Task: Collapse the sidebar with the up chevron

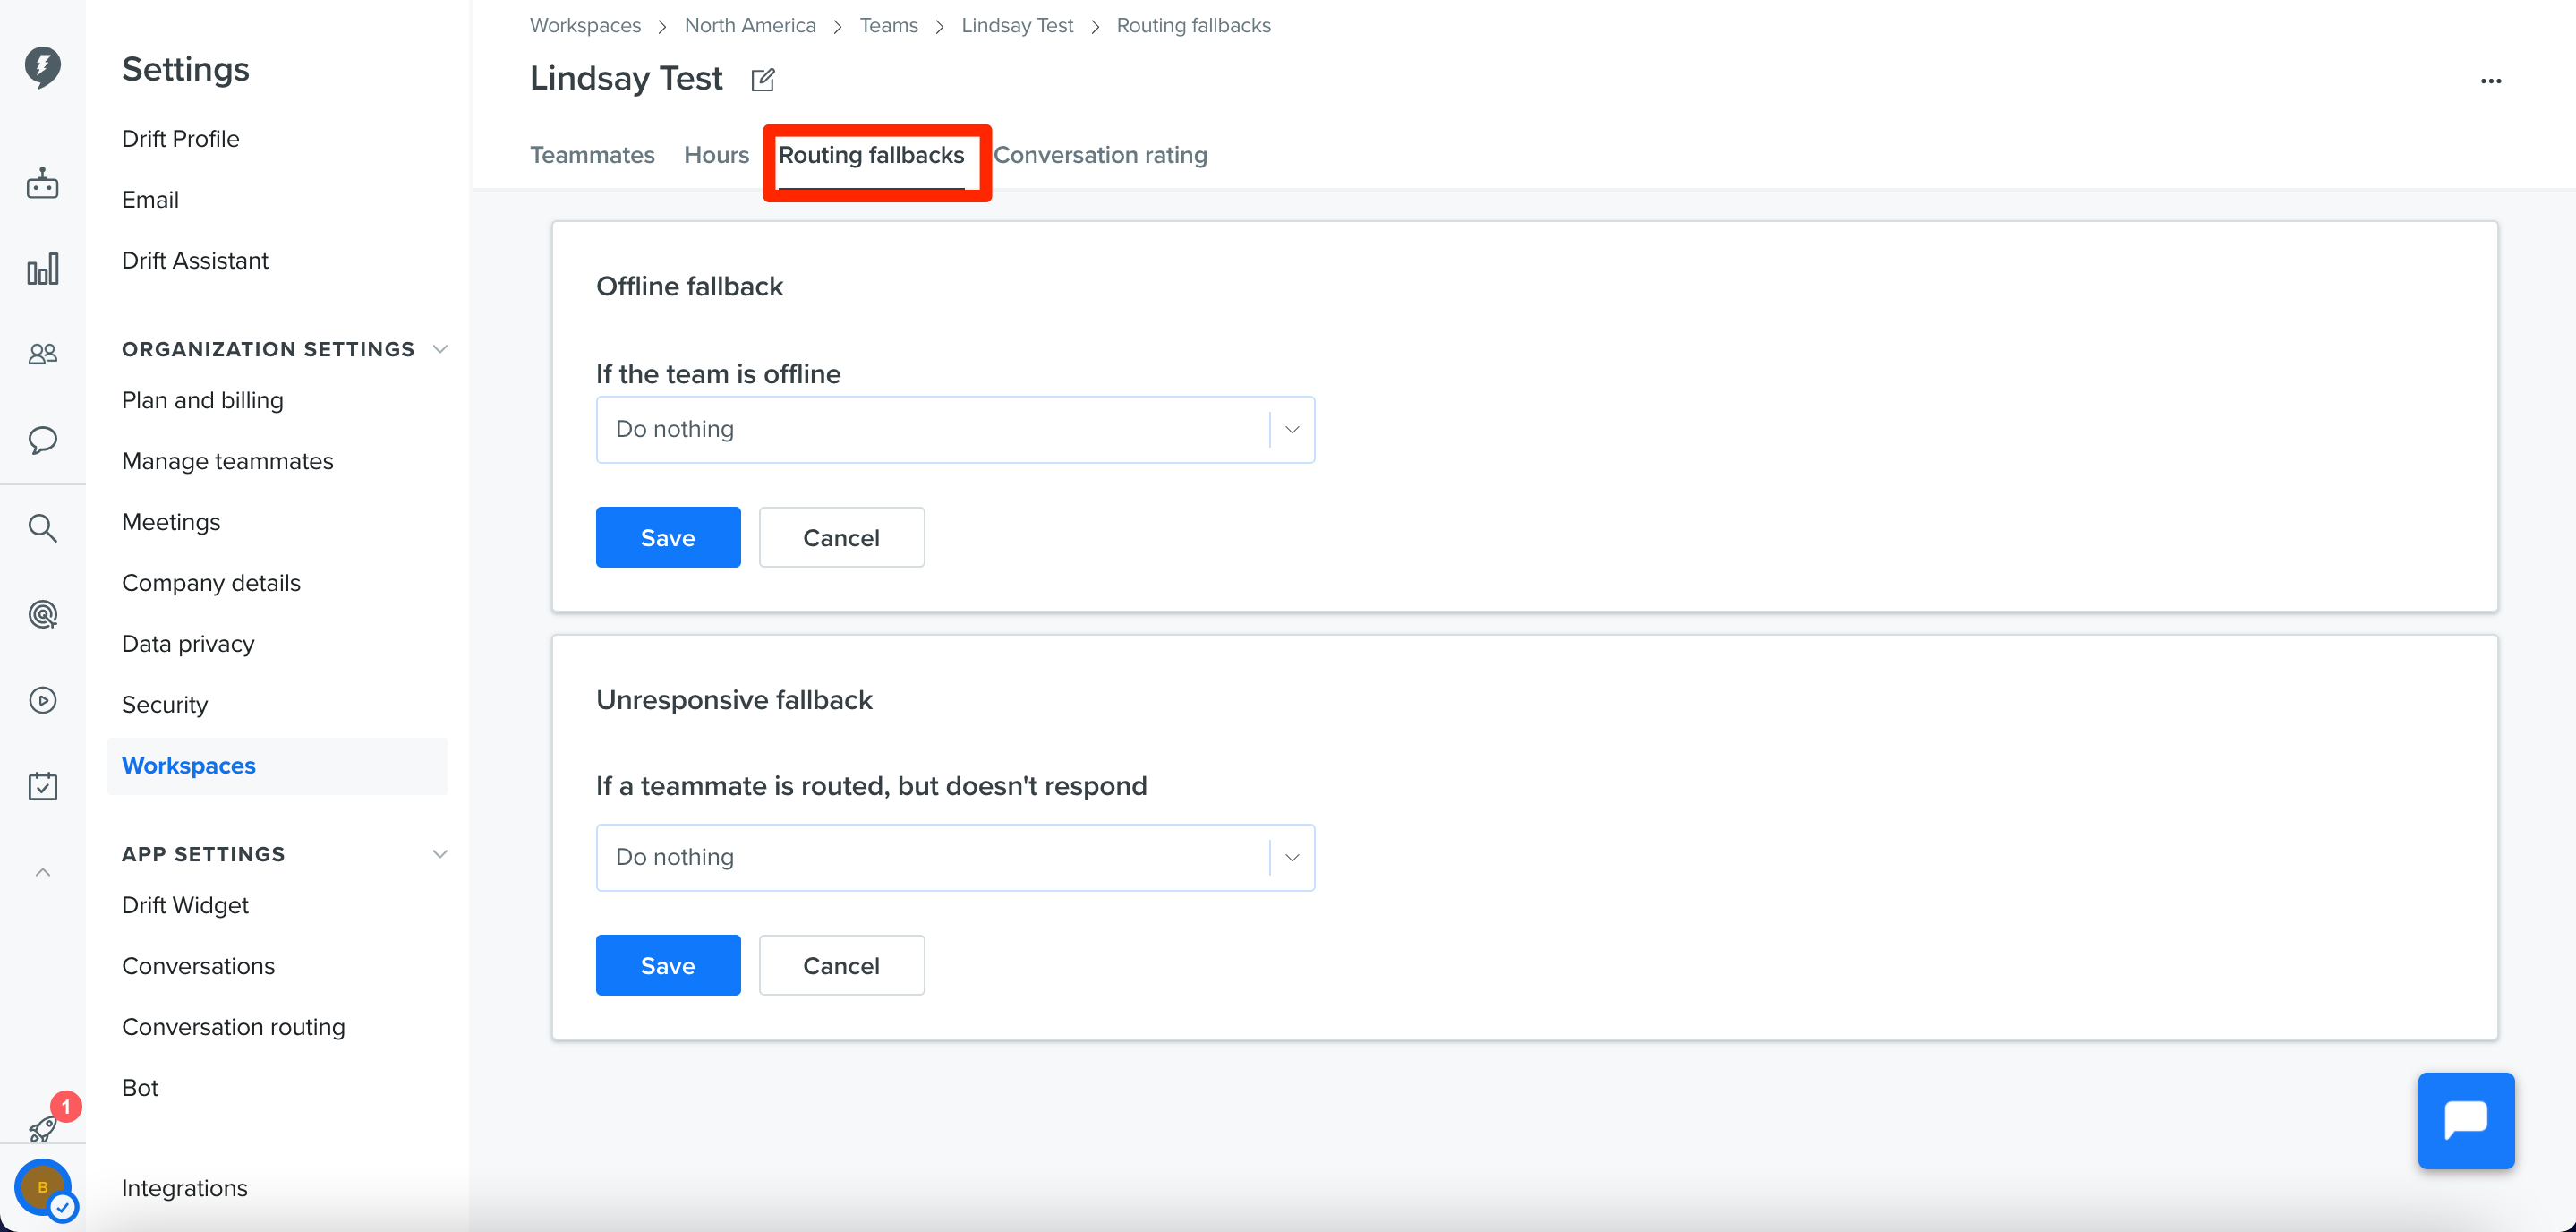Action: [x=42, y=872]
